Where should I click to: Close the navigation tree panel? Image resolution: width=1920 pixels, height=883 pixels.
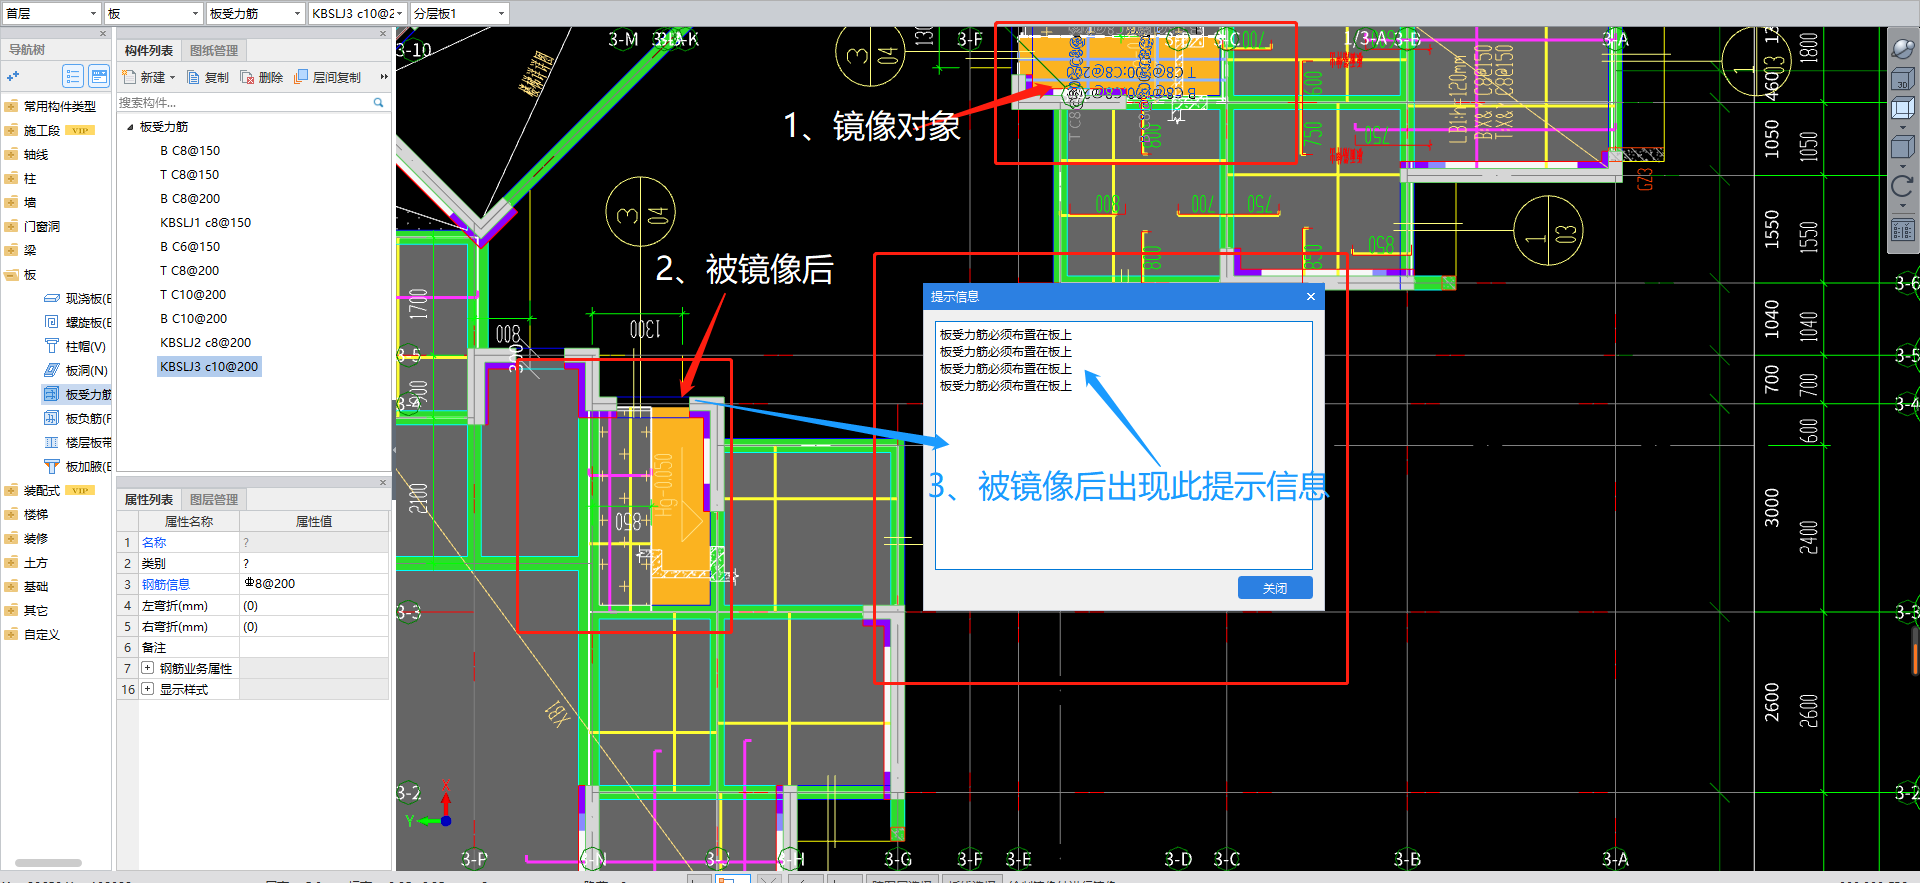[103, 33]
